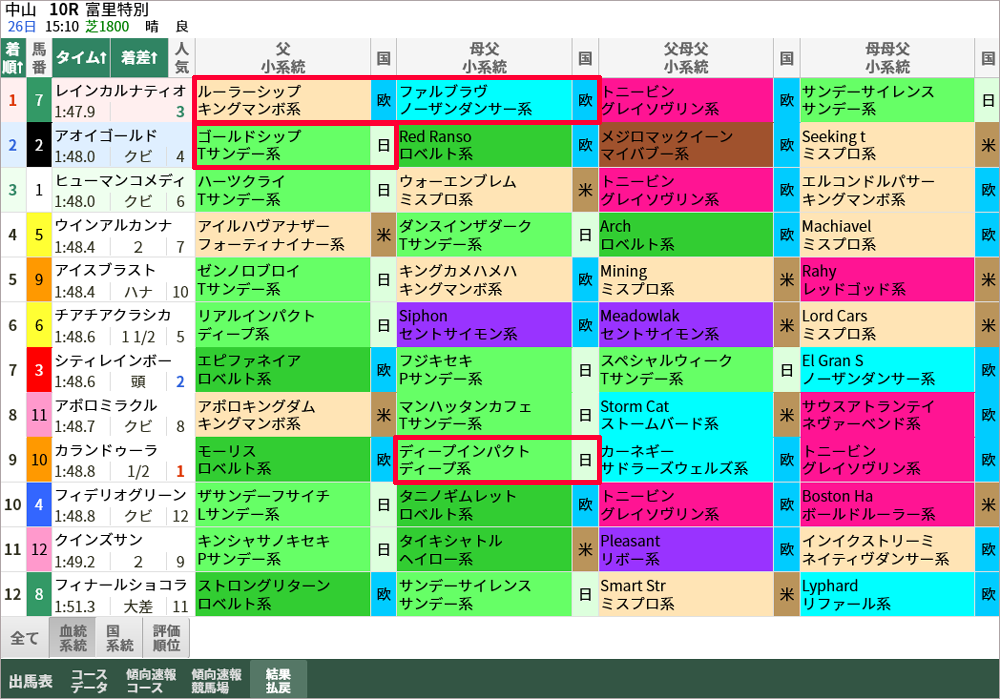Click the 馬番 column header
Image resolution: width=1000 pixels, height=699 pixels.
39,58
